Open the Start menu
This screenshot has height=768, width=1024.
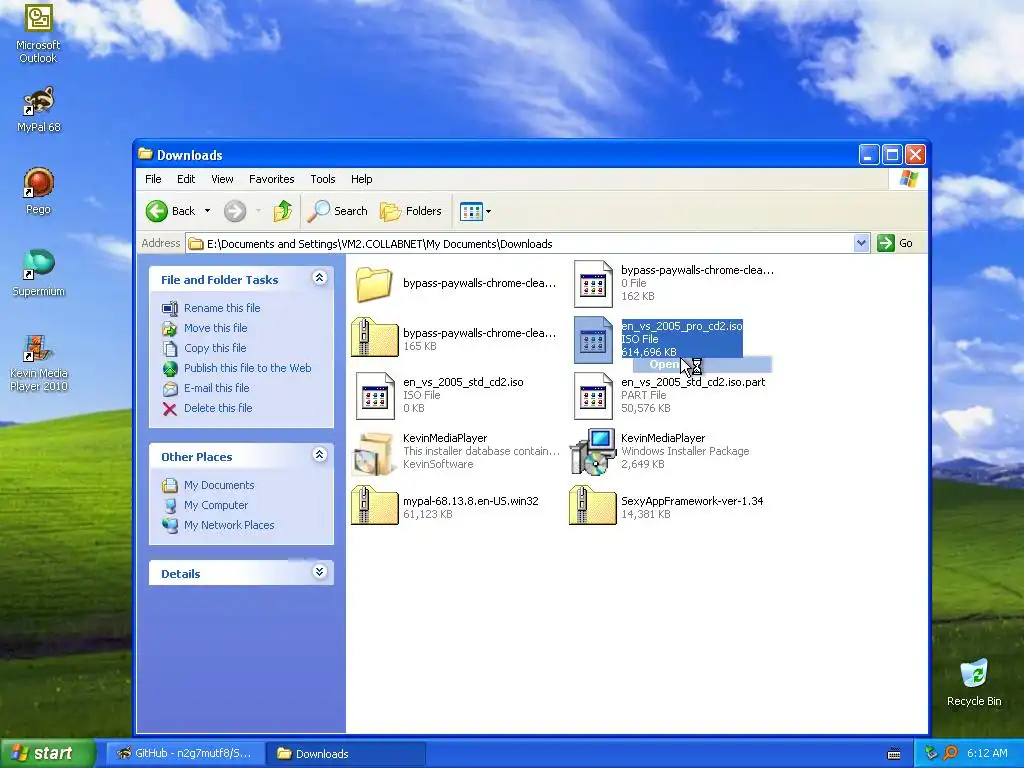click(48, 754)
